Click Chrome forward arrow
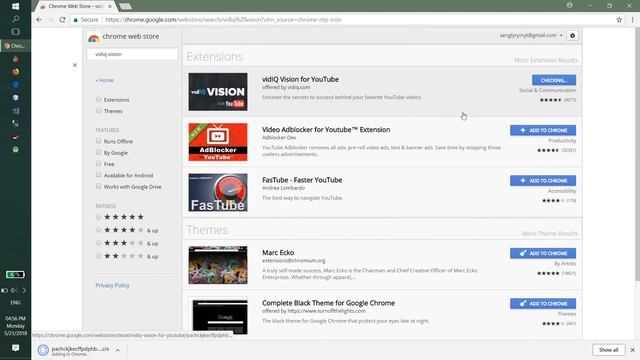Screen dimensions: 640x360 coord(51,20)
